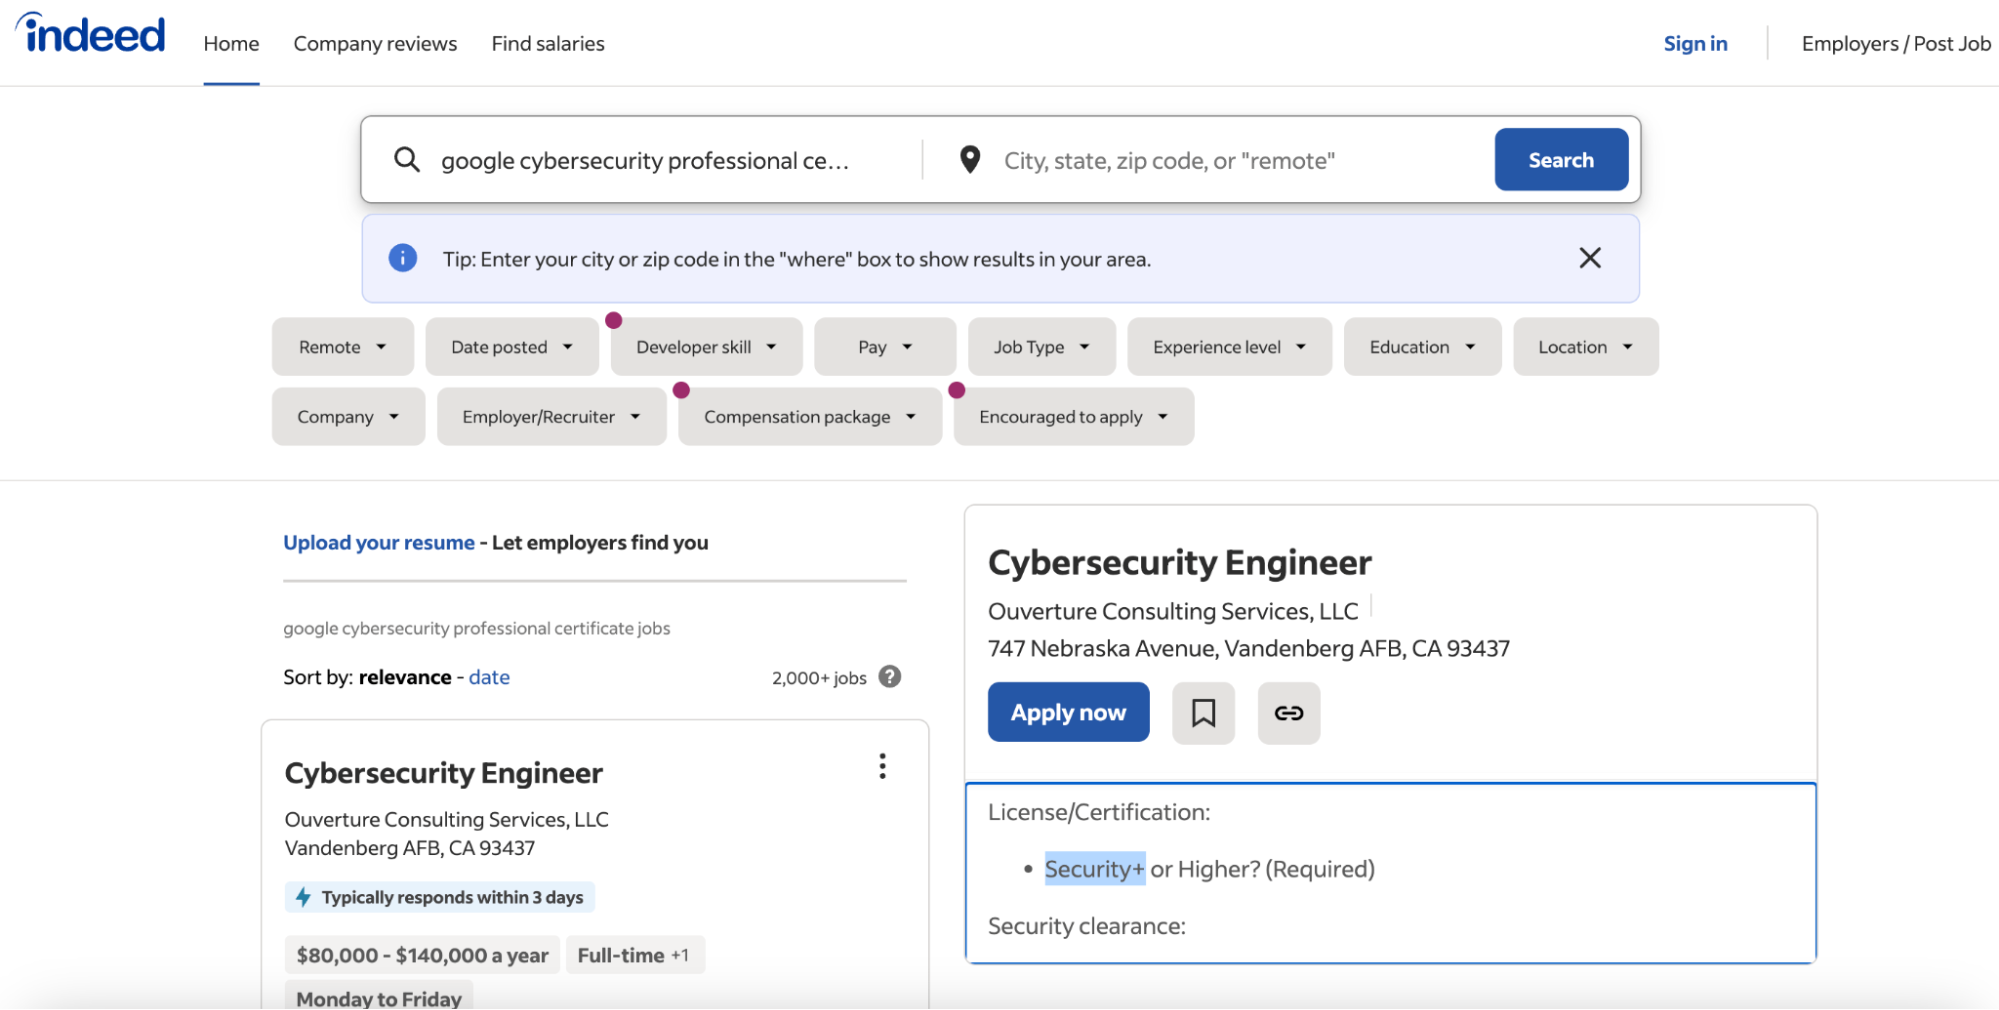
Task: Open the Location filter dropdown
Action: [x=1585, y=347]
